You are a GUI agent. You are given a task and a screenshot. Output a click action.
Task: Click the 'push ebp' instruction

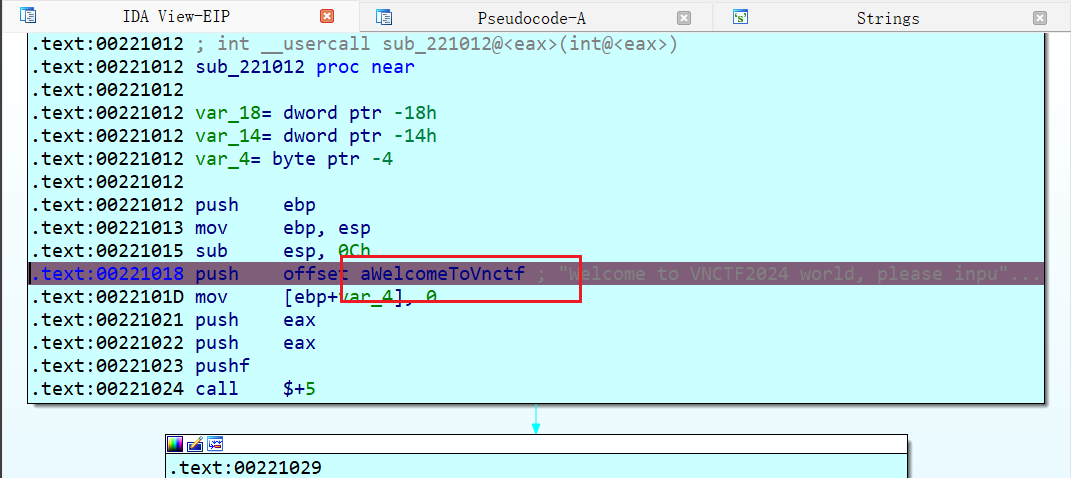(255, 205)
